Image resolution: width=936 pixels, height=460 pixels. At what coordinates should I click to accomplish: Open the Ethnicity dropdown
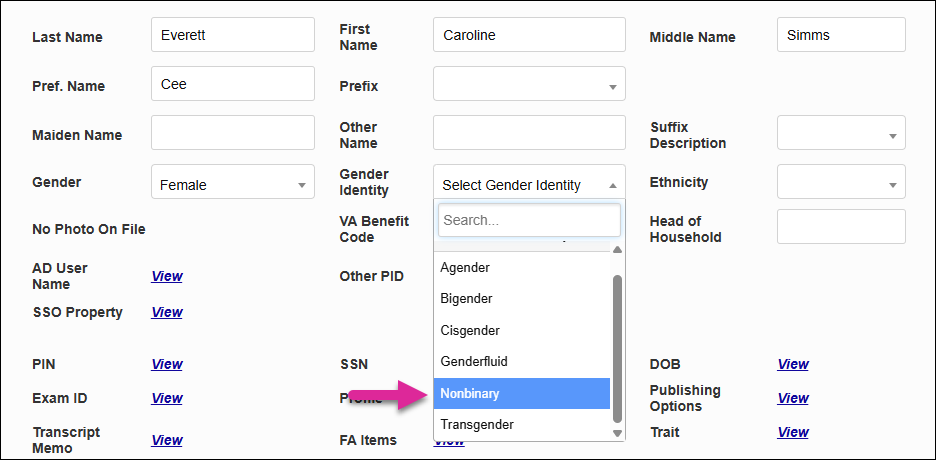coord(841,181)
